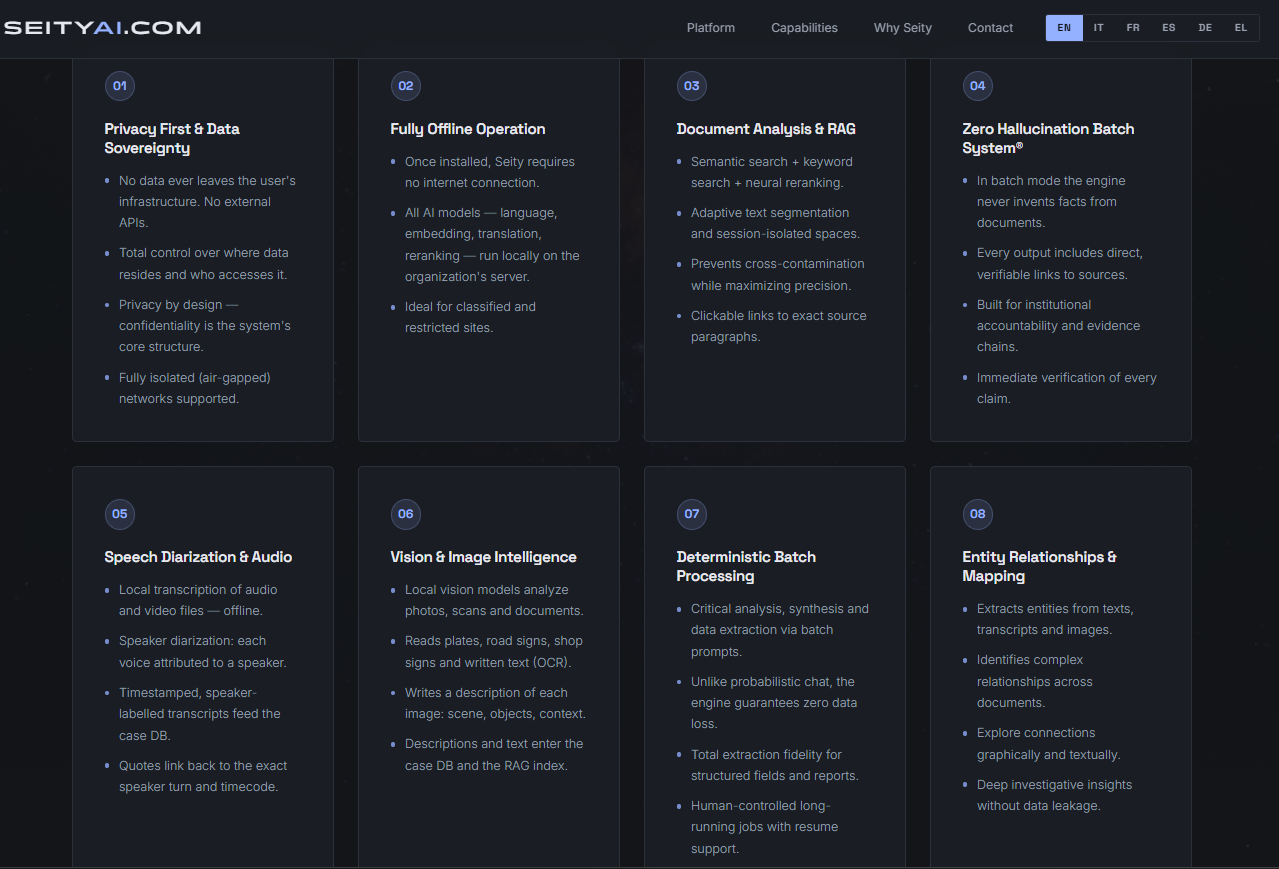
Task: Click 'Clickable links to exact source paragraphs.'
Action: point(779,326)
